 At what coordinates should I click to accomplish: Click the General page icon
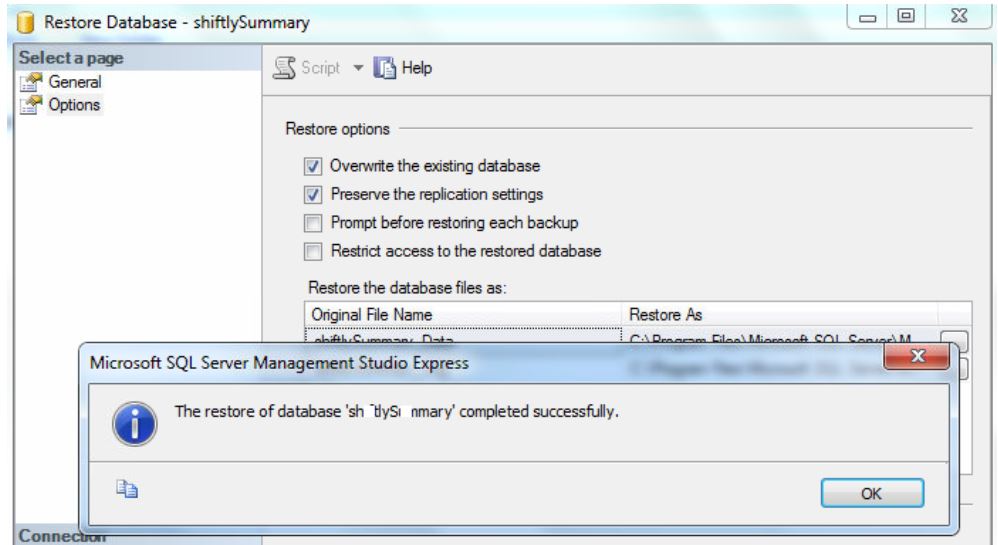pos(31,82)
